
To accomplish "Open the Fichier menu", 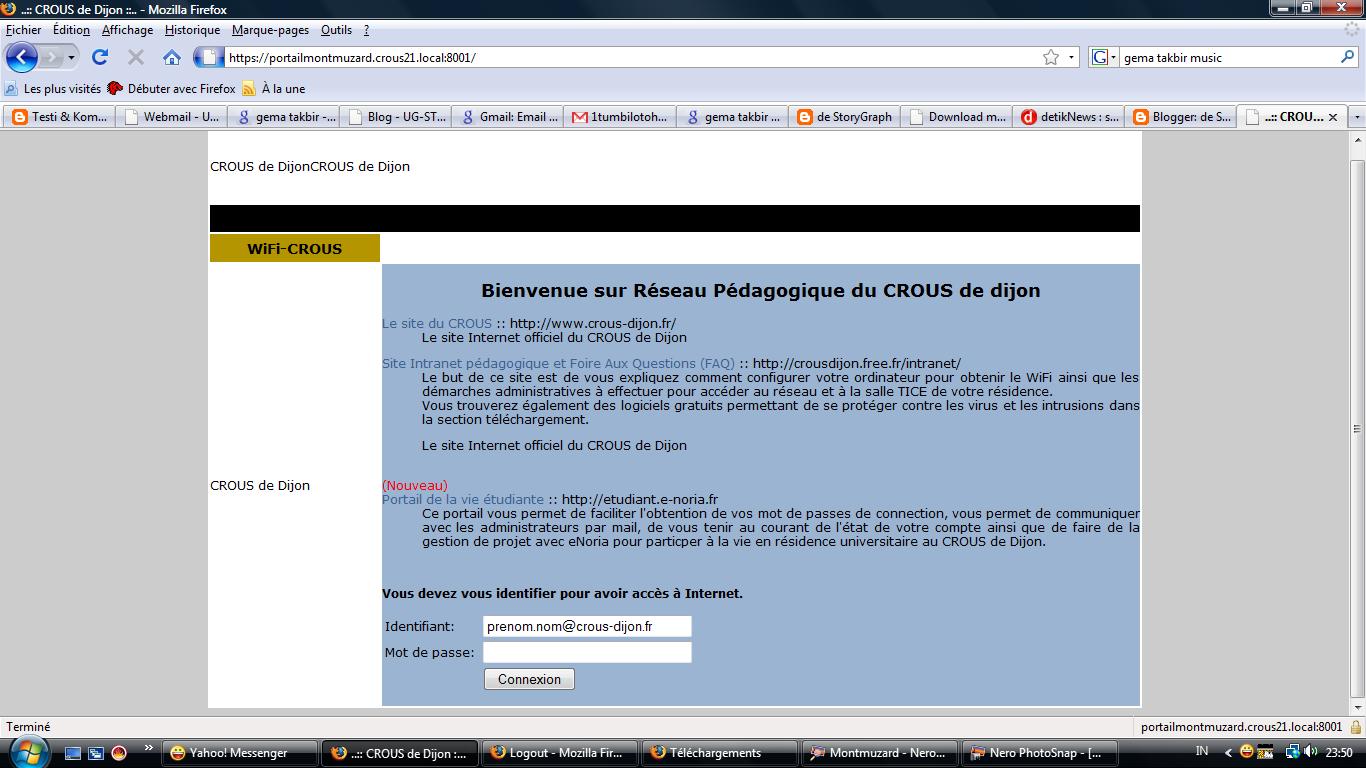I will (x=24, y=30).
